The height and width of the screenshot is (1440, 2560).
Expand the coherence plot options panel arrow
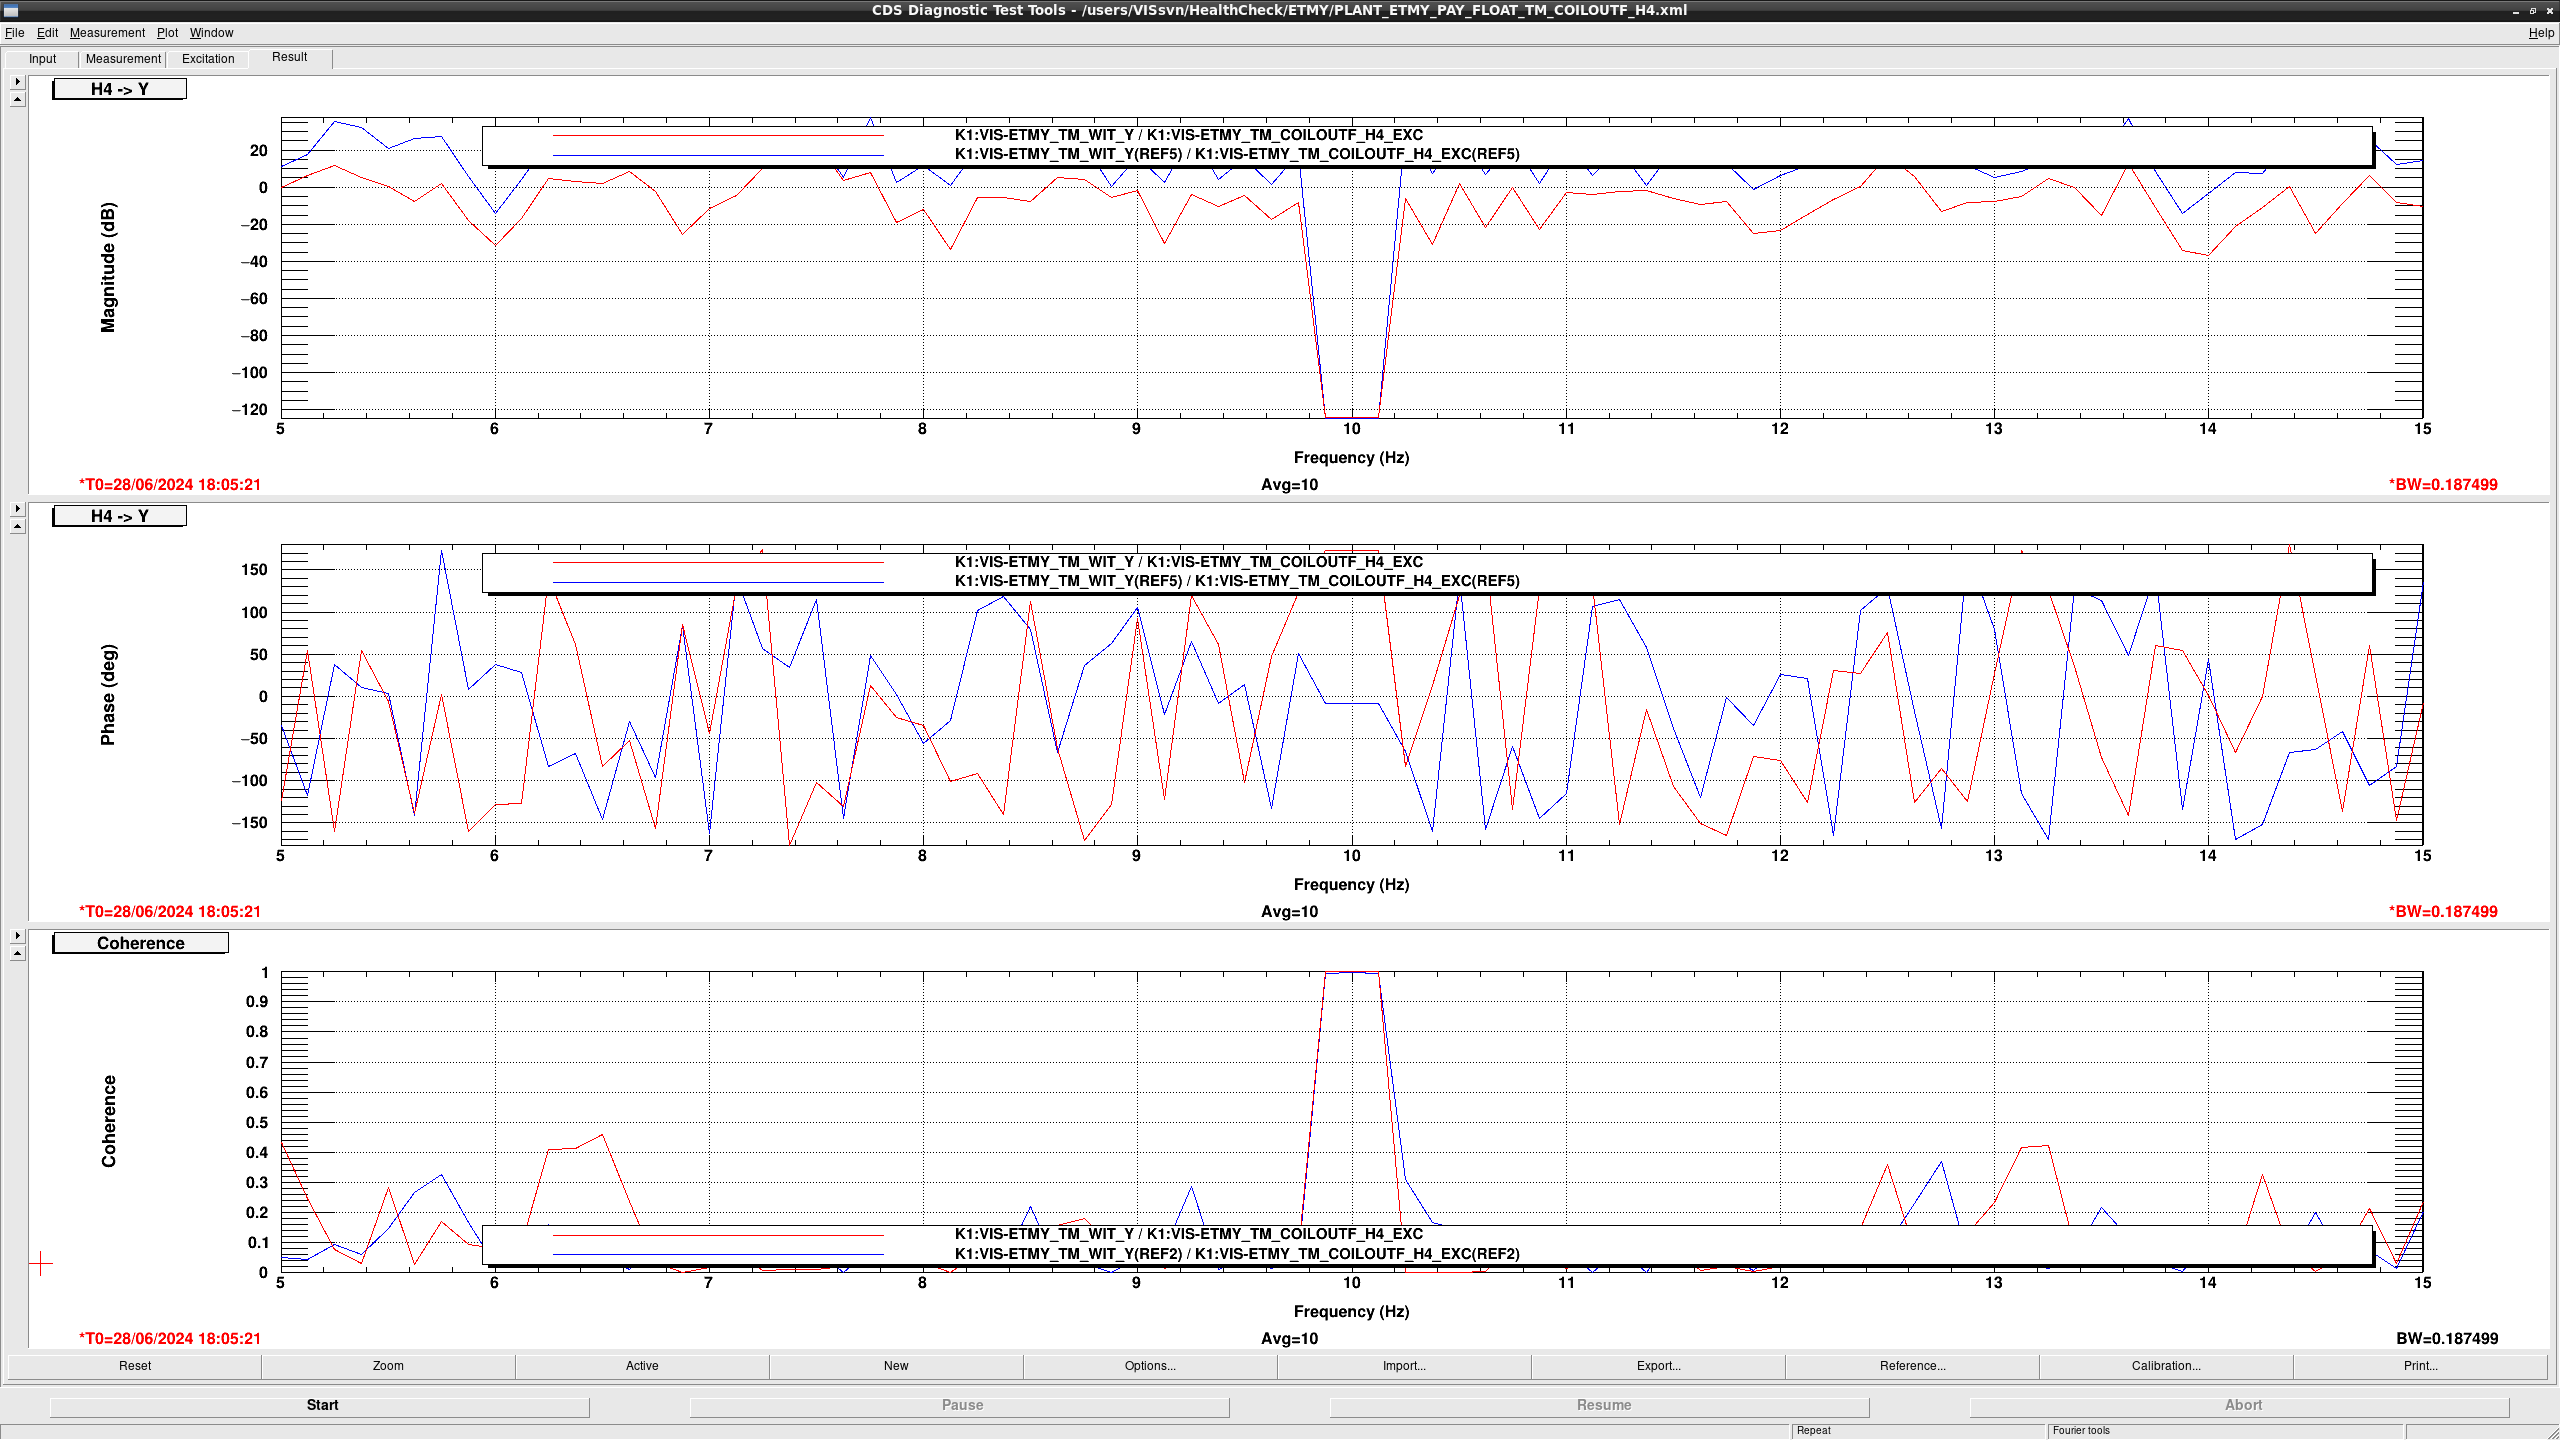click(x=17, y=936)
